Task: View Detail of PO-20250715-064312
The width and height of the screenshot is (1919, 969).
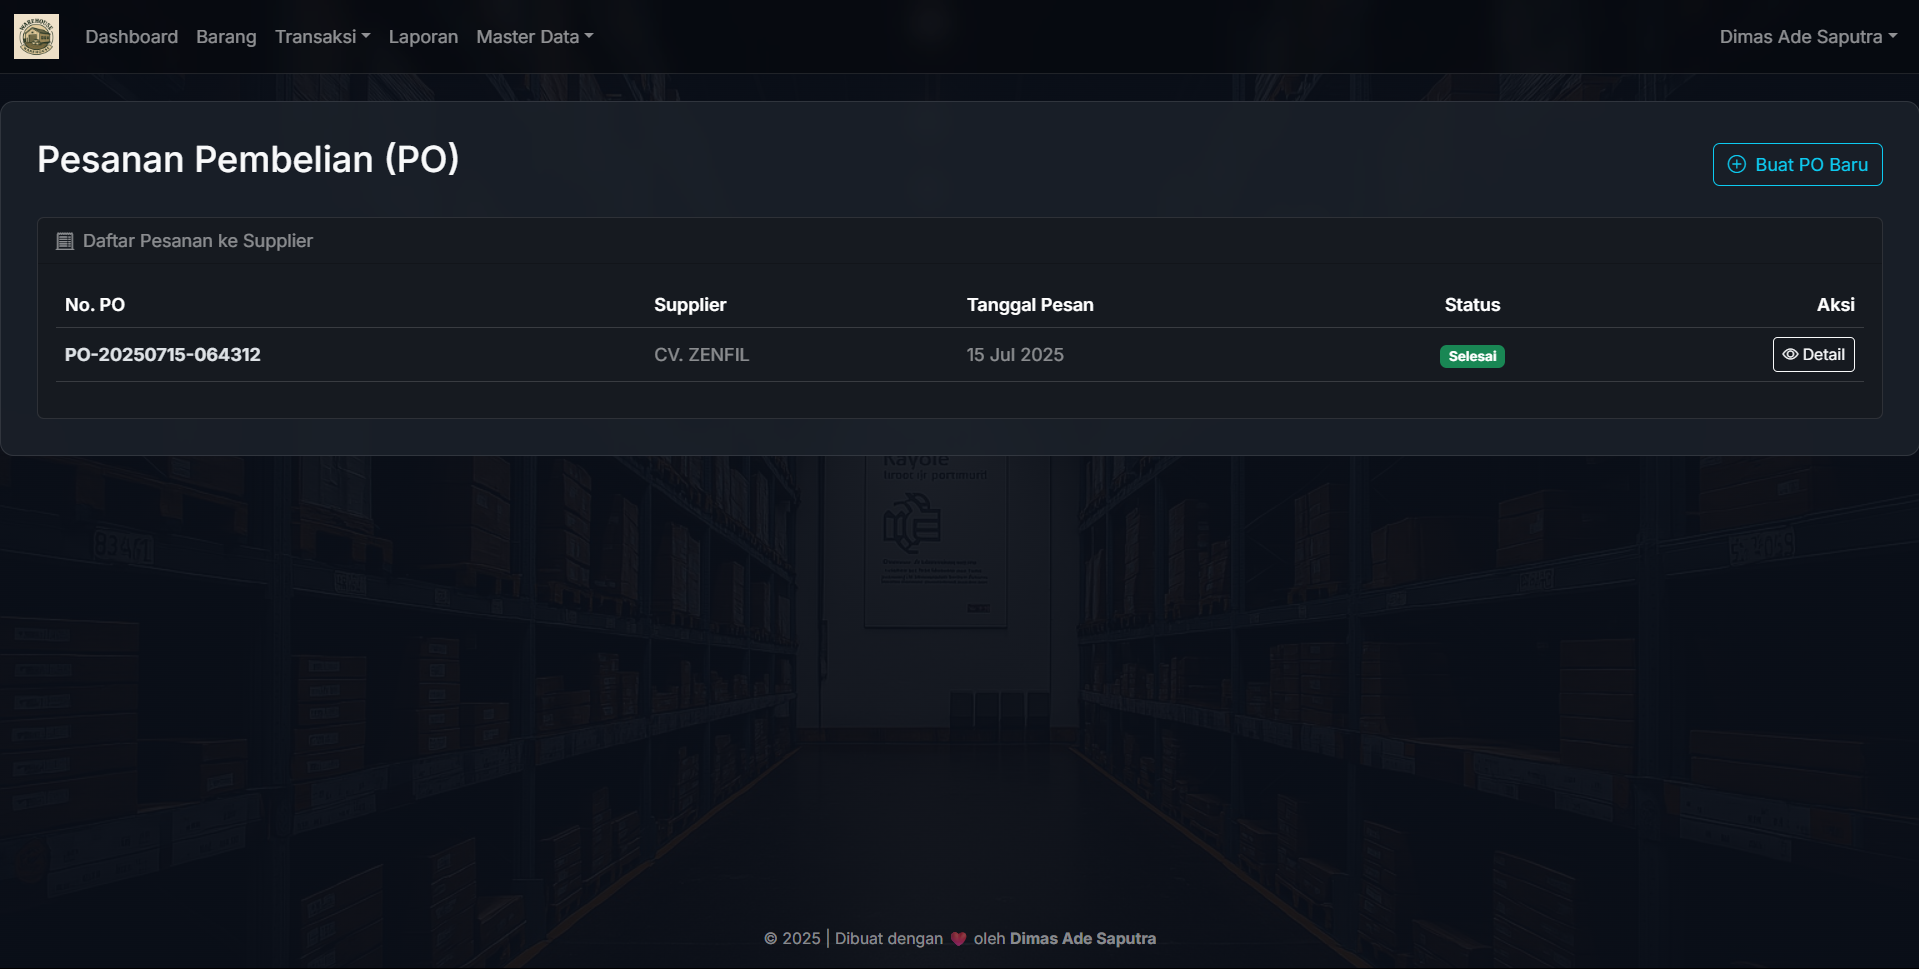Action: [1813, 355]
